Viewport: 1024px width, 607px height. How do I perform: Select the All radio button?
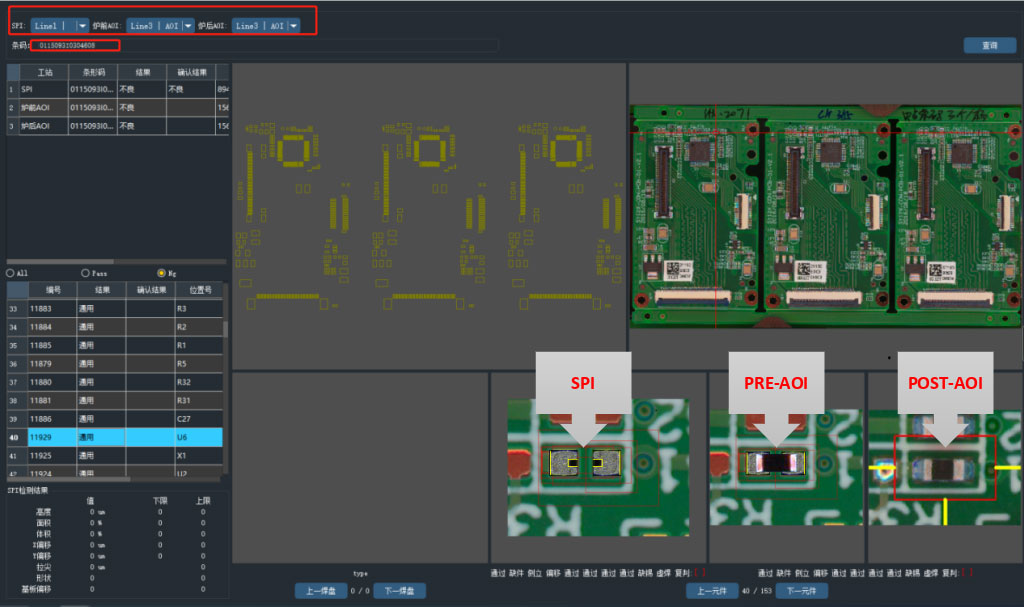coord(11,272)
